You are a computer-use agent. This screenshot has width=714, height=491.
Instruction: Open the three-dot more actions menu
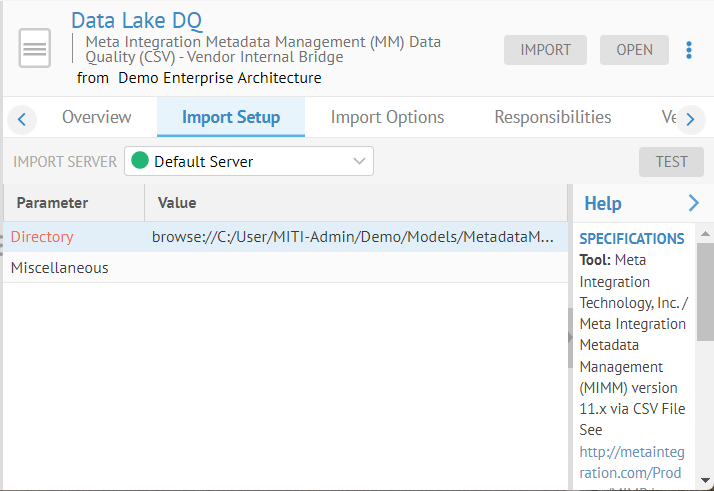click(x=689, y=50)
